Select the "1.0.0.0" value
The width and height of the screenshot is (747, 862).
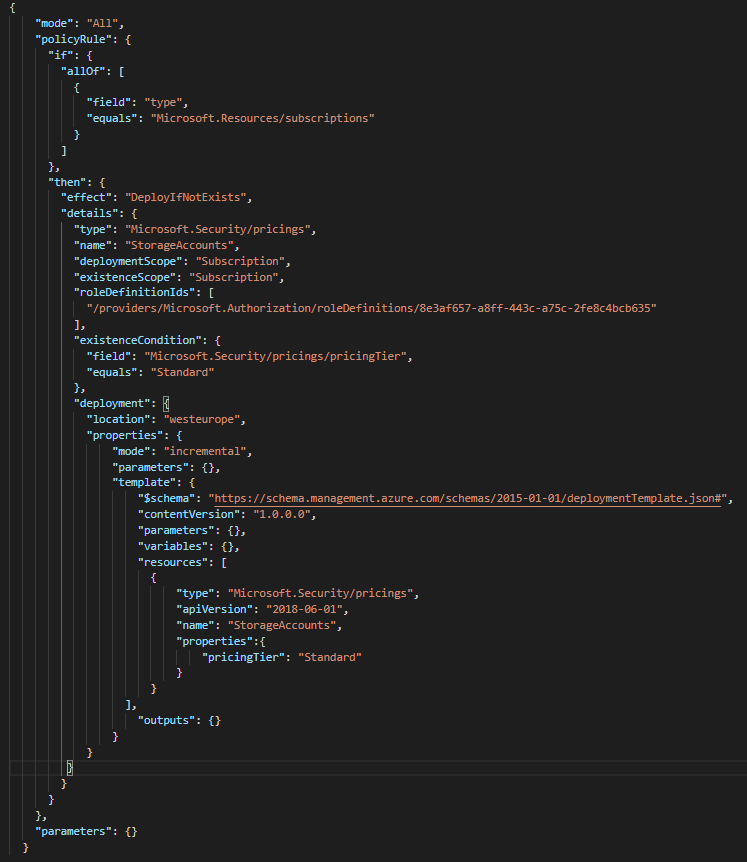tap(281, 515)
